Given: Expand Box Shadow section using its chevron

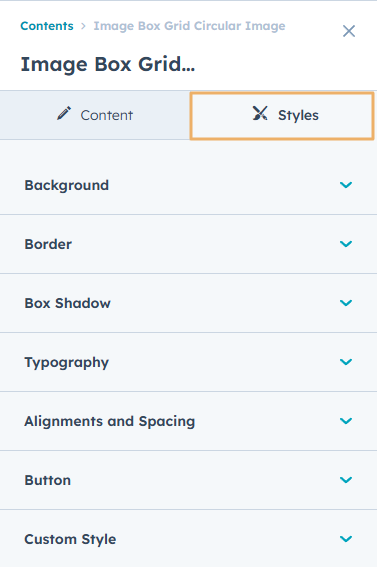Looking at the screenshot, I should click(x=346, y=303).
